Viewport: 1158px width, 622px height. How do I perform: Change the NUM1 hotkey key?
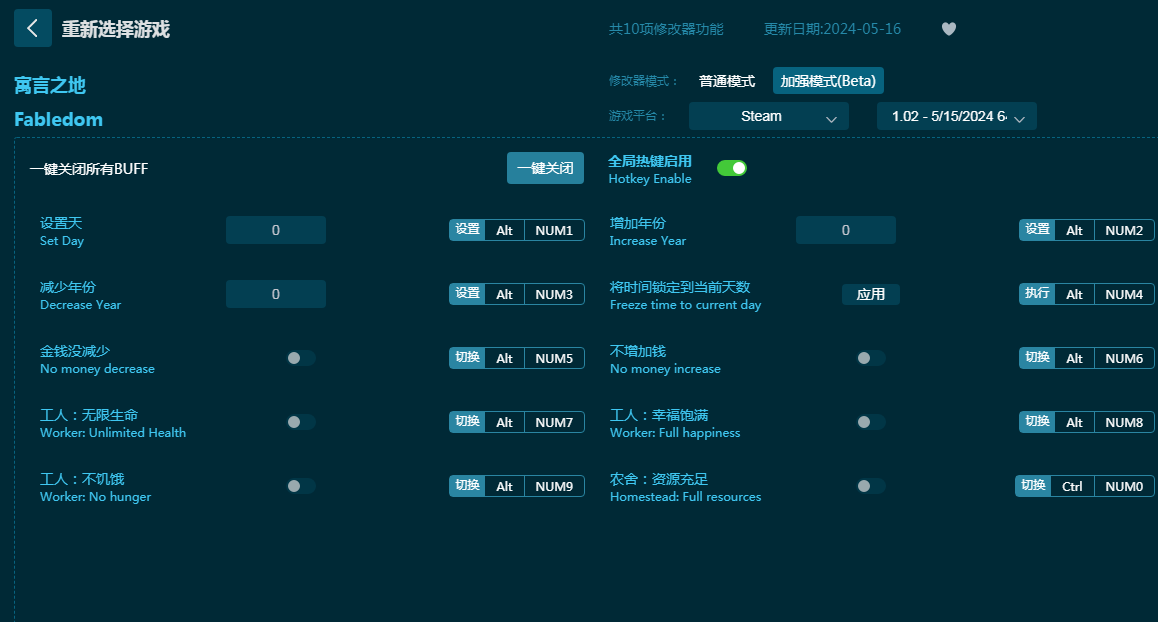tap(554, 230)
